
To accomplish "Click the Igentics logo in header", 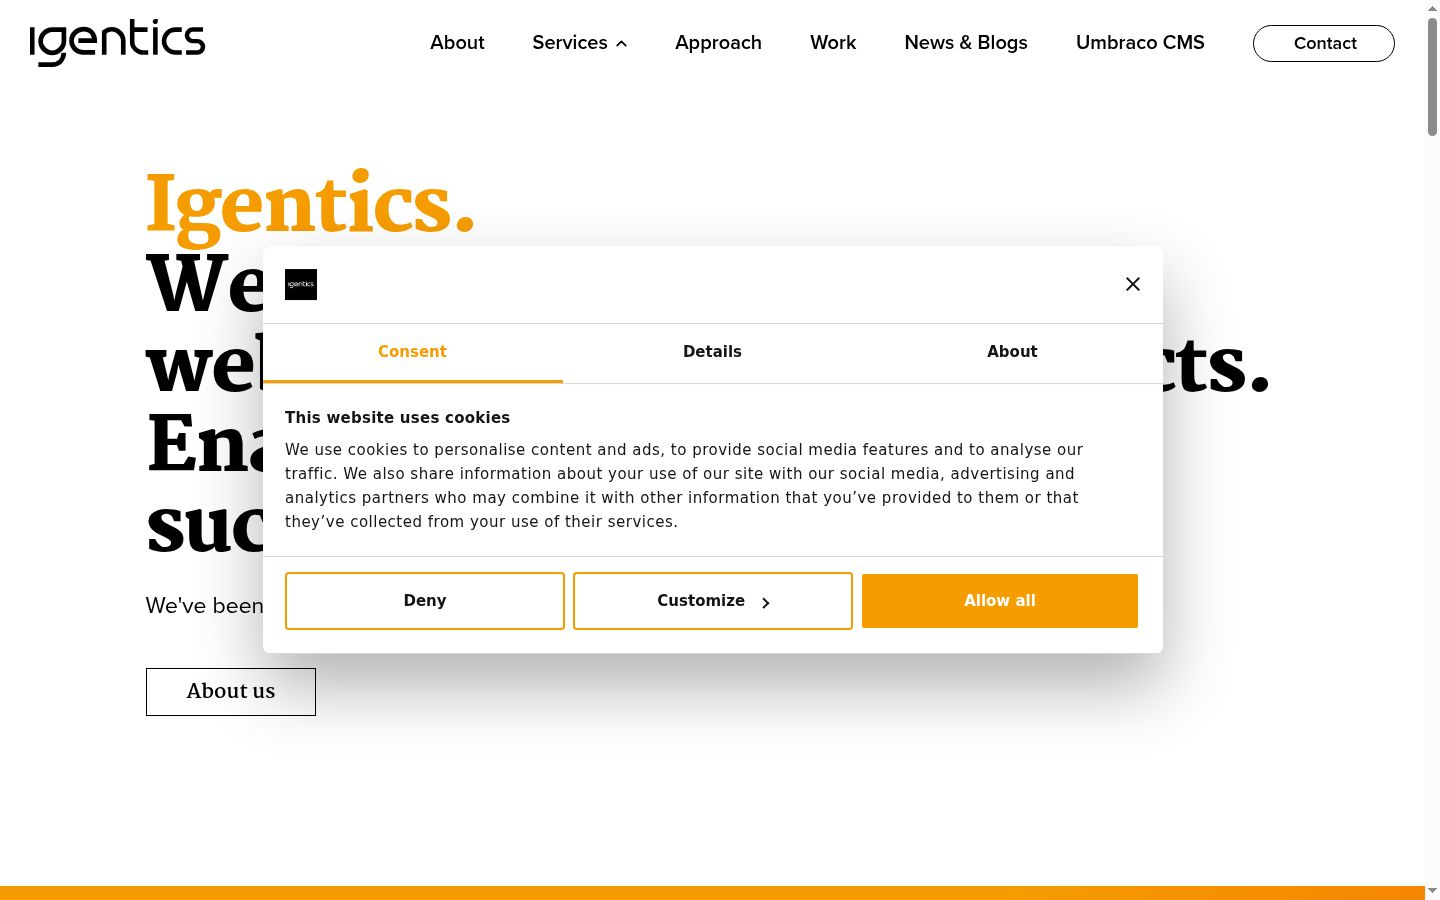I will point(117,43).
